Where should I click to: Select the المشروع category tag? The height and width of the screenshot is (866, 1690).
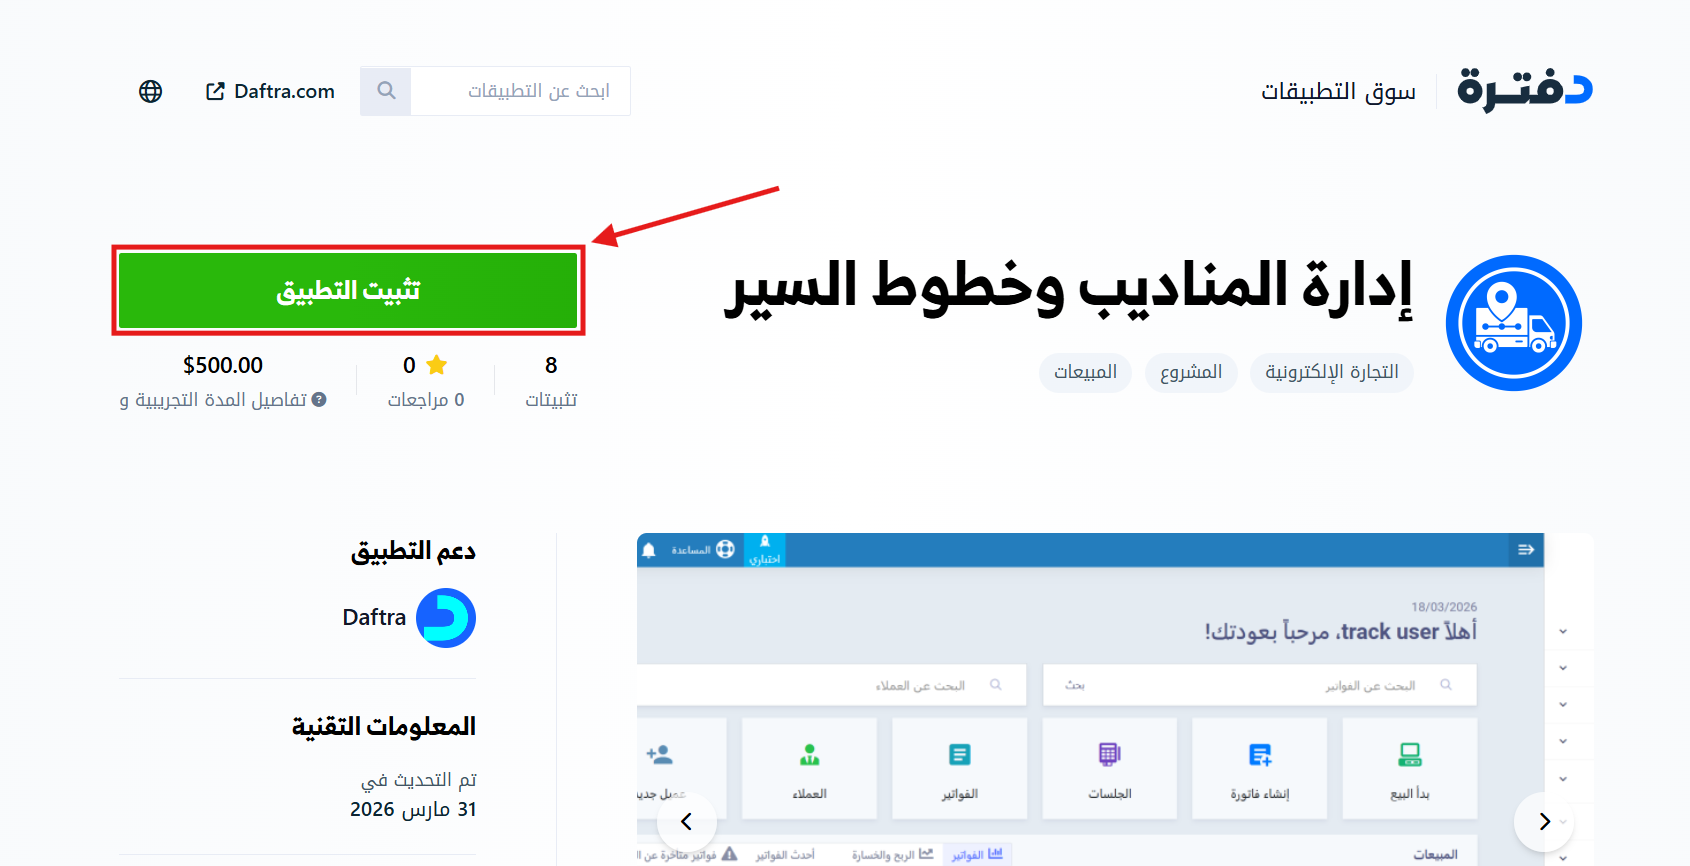tap(1191, 372)
